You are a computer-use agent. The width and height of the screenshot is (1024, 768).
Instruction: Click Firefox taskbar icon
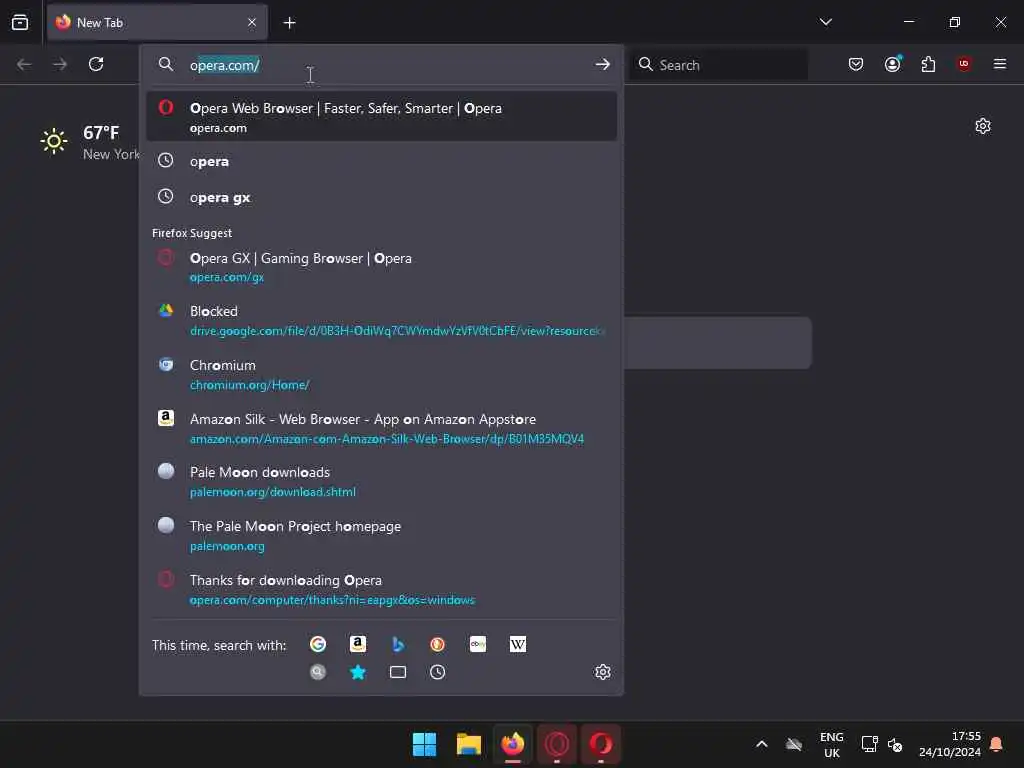513,744
